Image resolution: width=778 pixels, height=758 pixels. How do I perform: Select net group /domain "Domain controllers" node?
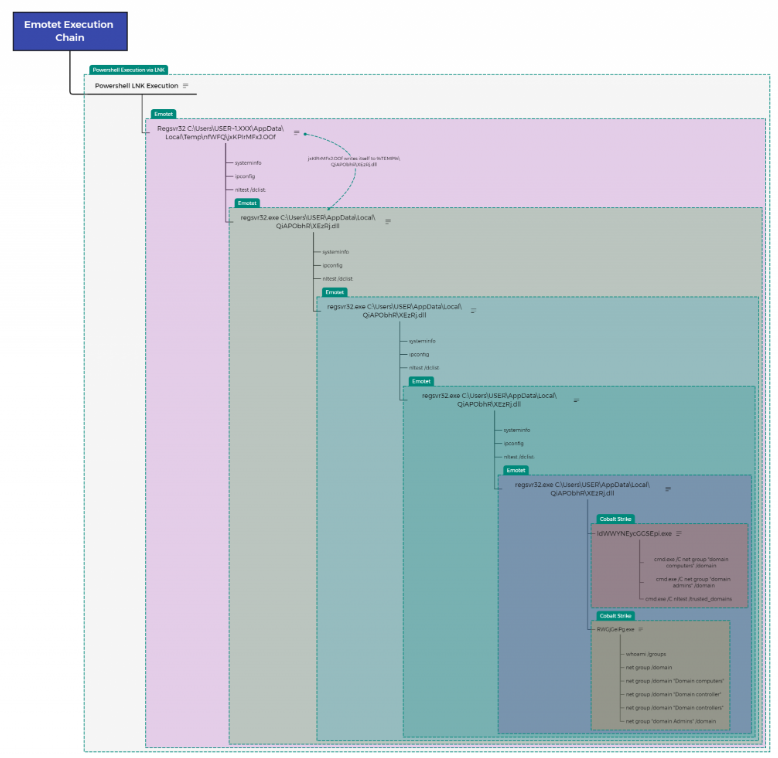[675, 708]
